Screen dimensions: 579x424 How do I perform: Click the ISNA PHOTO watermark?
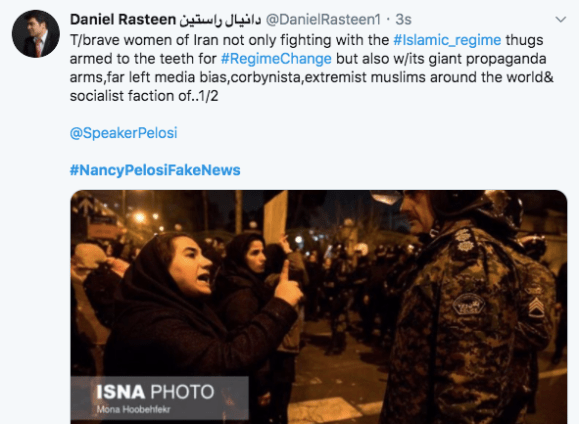[155, 392]
